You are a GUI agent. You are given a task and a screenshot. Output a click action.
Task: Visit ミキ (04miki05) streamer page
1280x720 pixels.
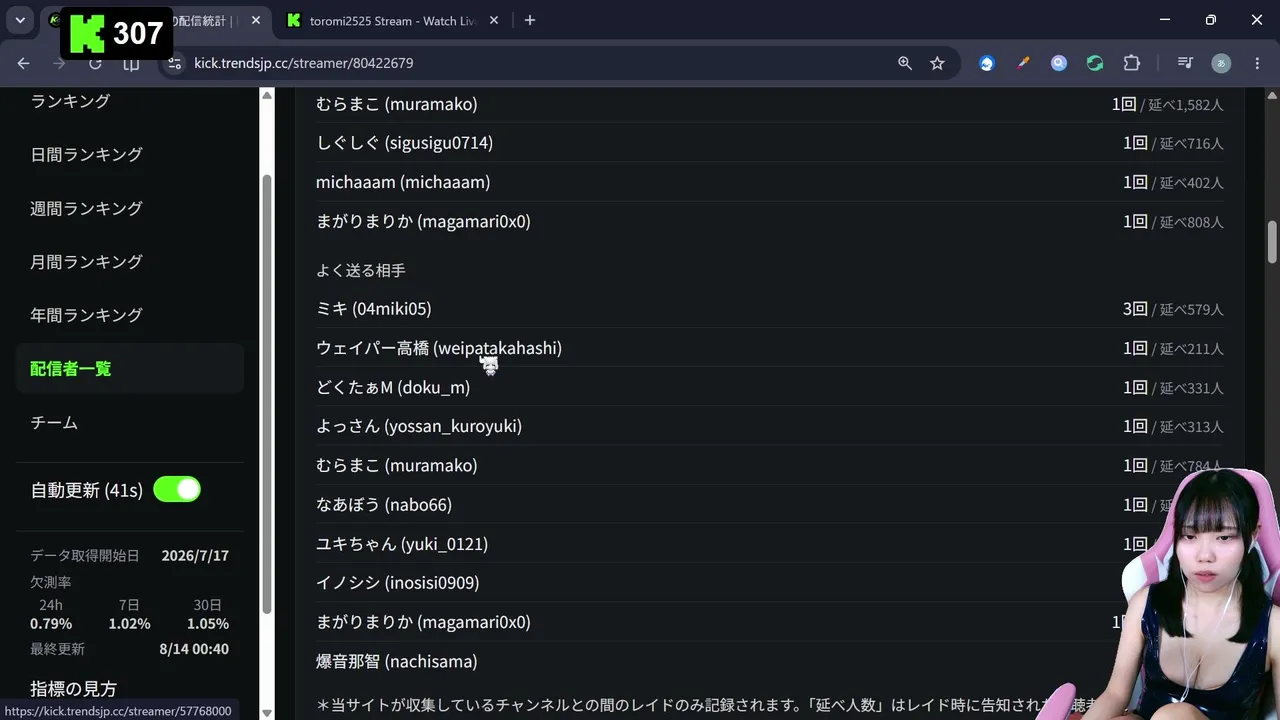[x=374, y=309]
